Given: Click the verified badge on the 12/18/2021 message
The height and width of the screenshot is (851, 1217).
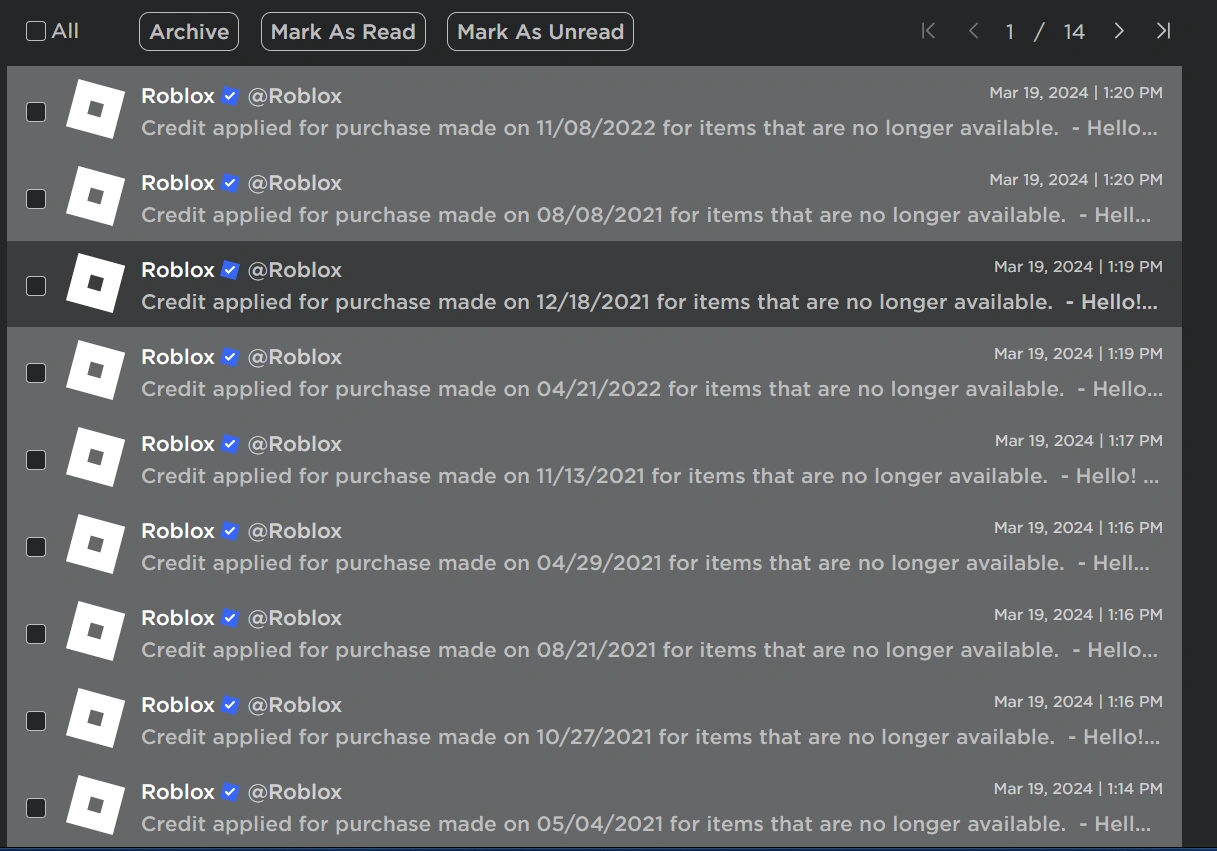Looking at the screenshot, I should coord(229,269).
